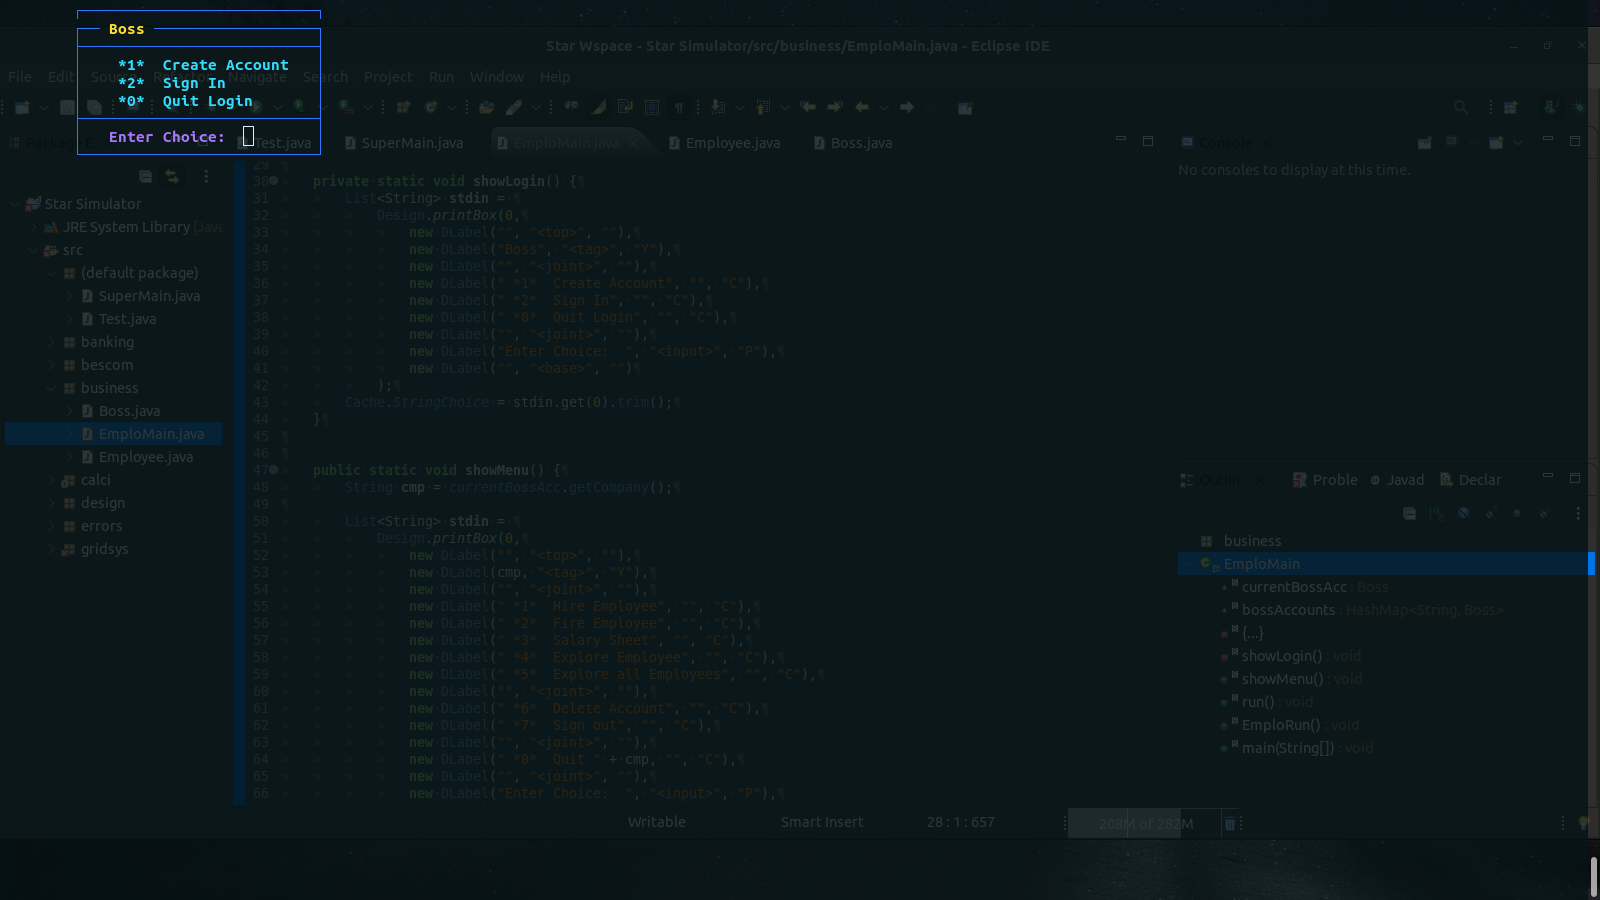Toggle Show Whitespace Characters

[680, 107]
